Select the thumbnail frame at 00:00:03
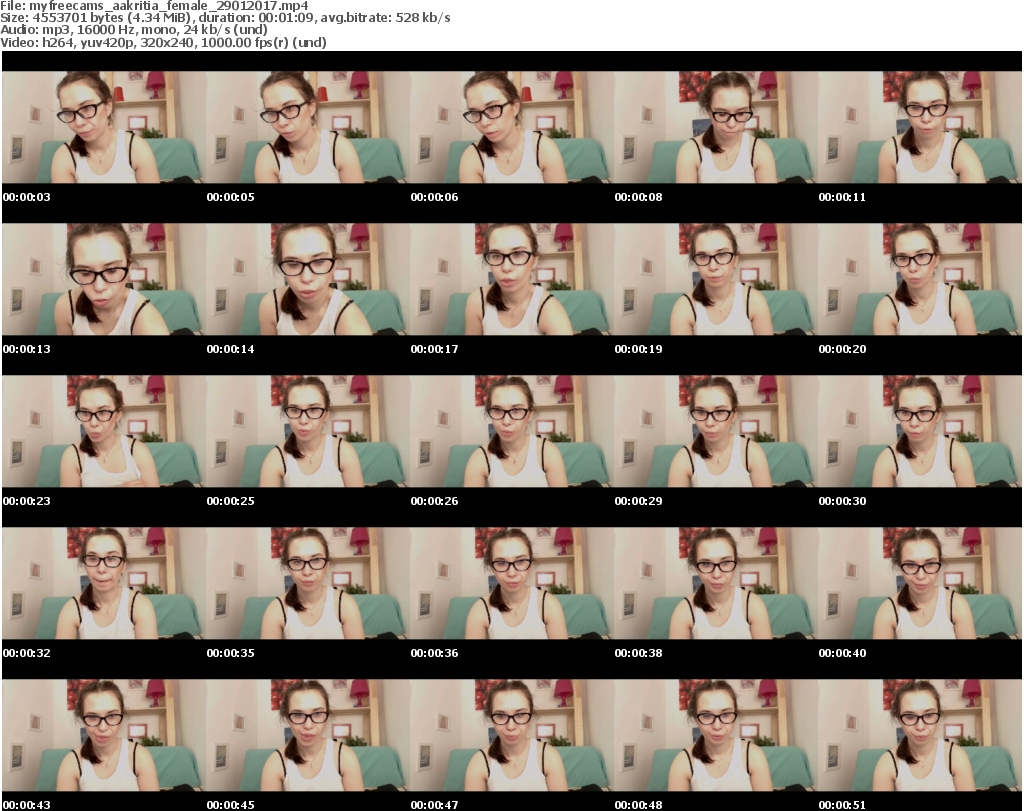 click(104, 127)
